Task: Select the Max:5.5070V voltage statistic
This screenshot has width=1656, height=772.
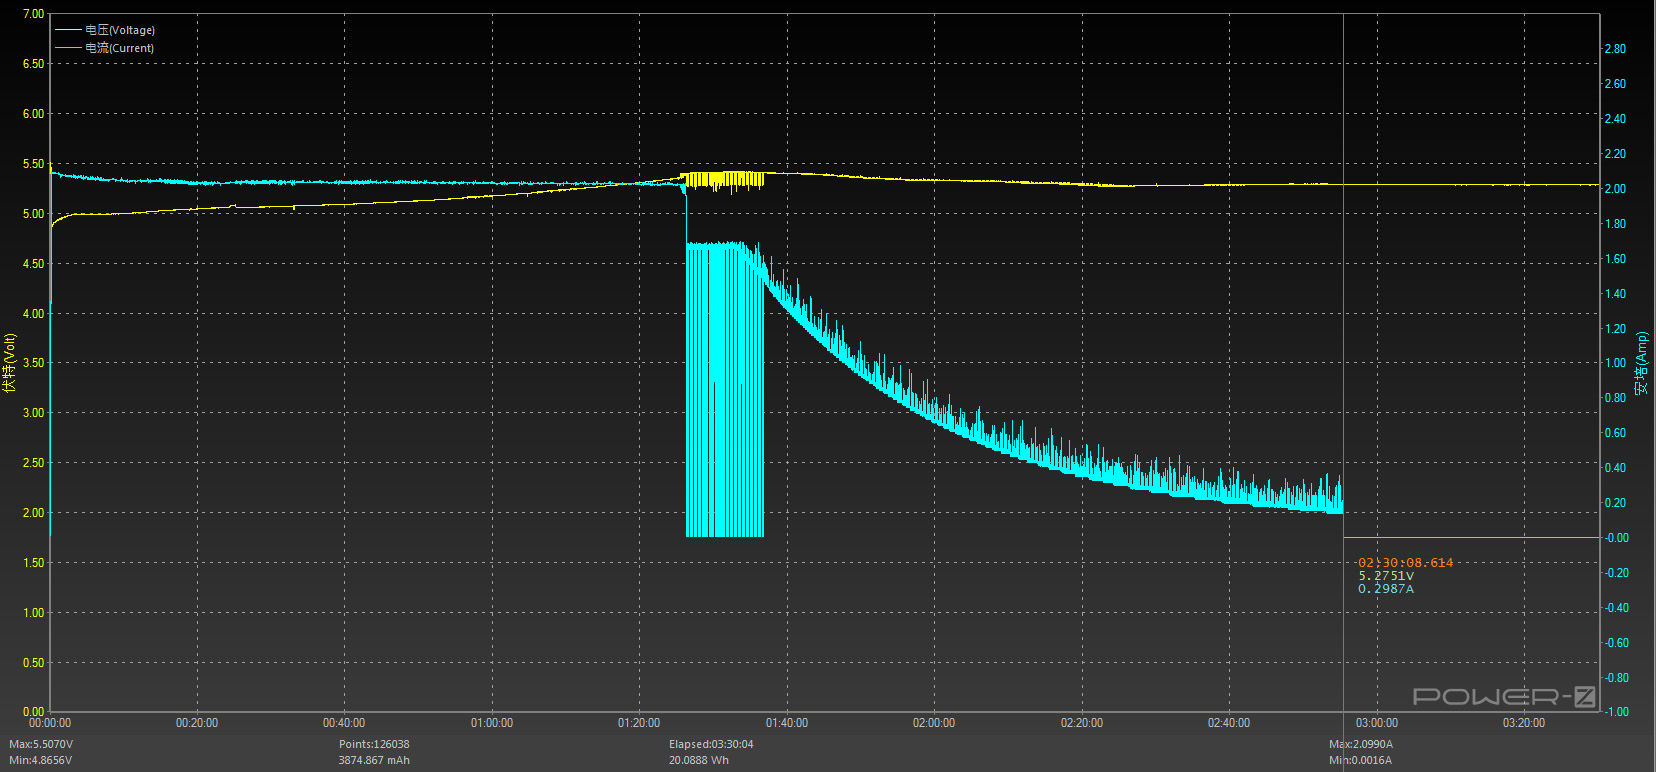Action: click(x=41, y=744)
